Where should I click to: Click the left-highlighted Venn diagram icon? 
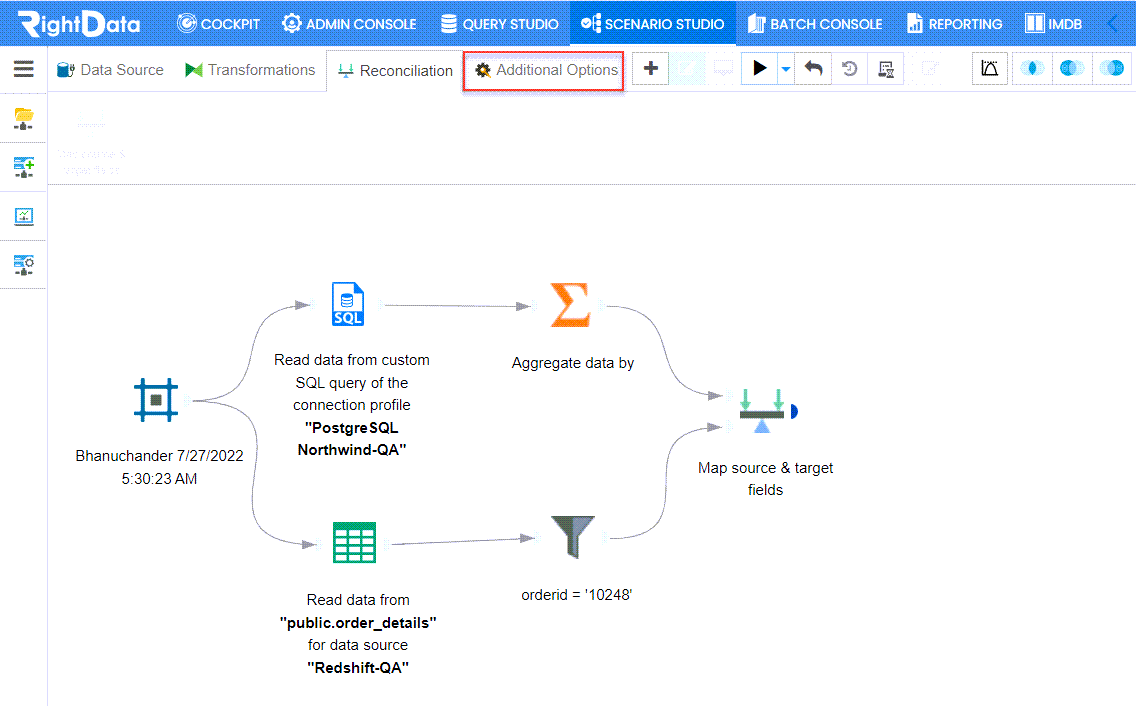(1072, 69)
